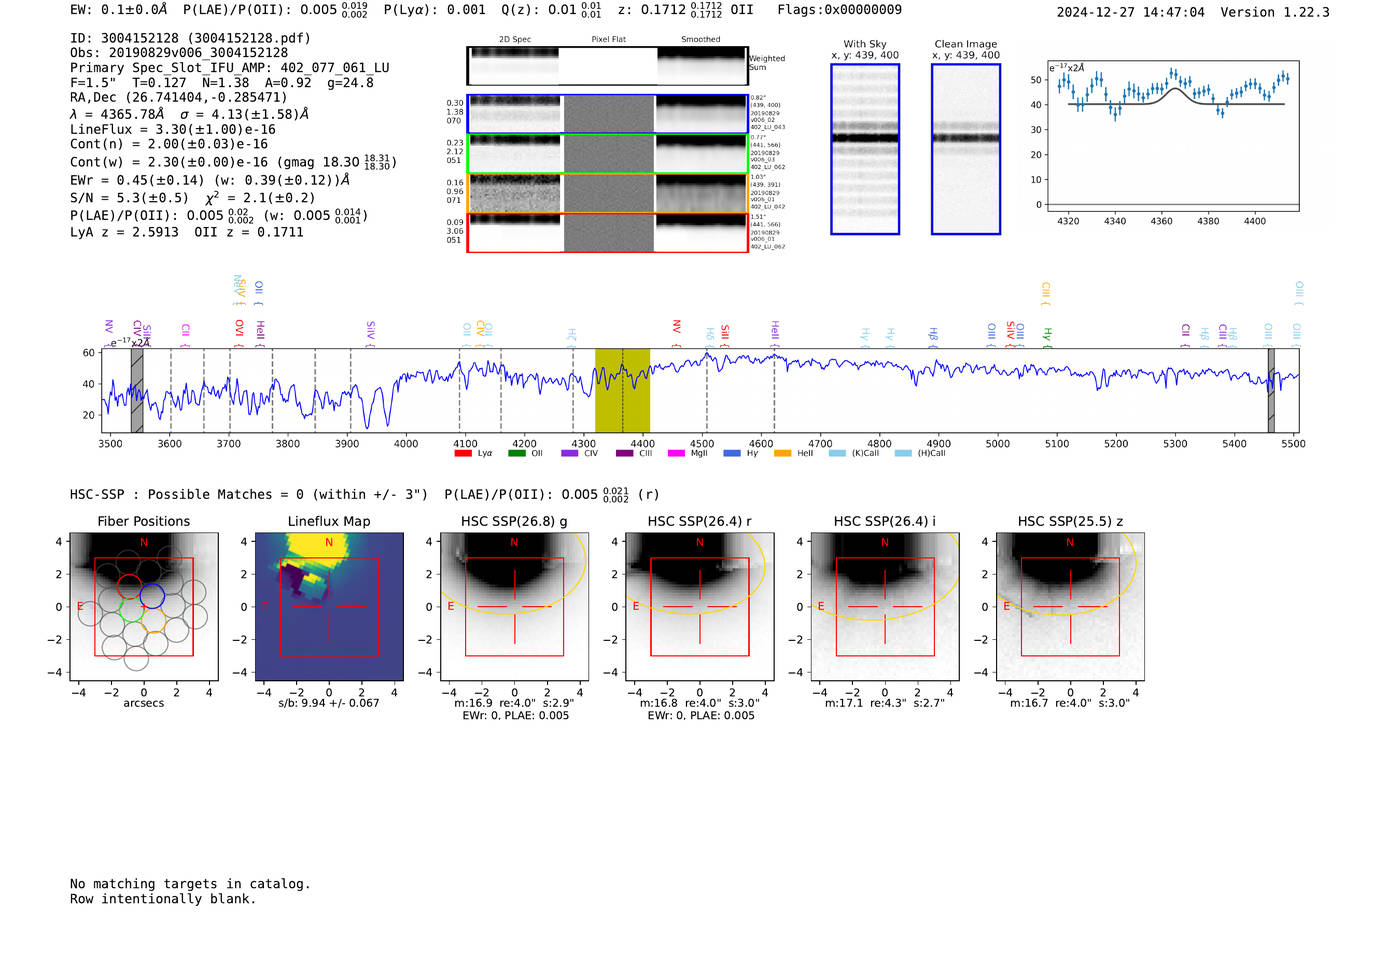This screenshot has height=953, width=1400.
Task: Click the dark purple CIII legend swatch
Action: click(624, 453)
